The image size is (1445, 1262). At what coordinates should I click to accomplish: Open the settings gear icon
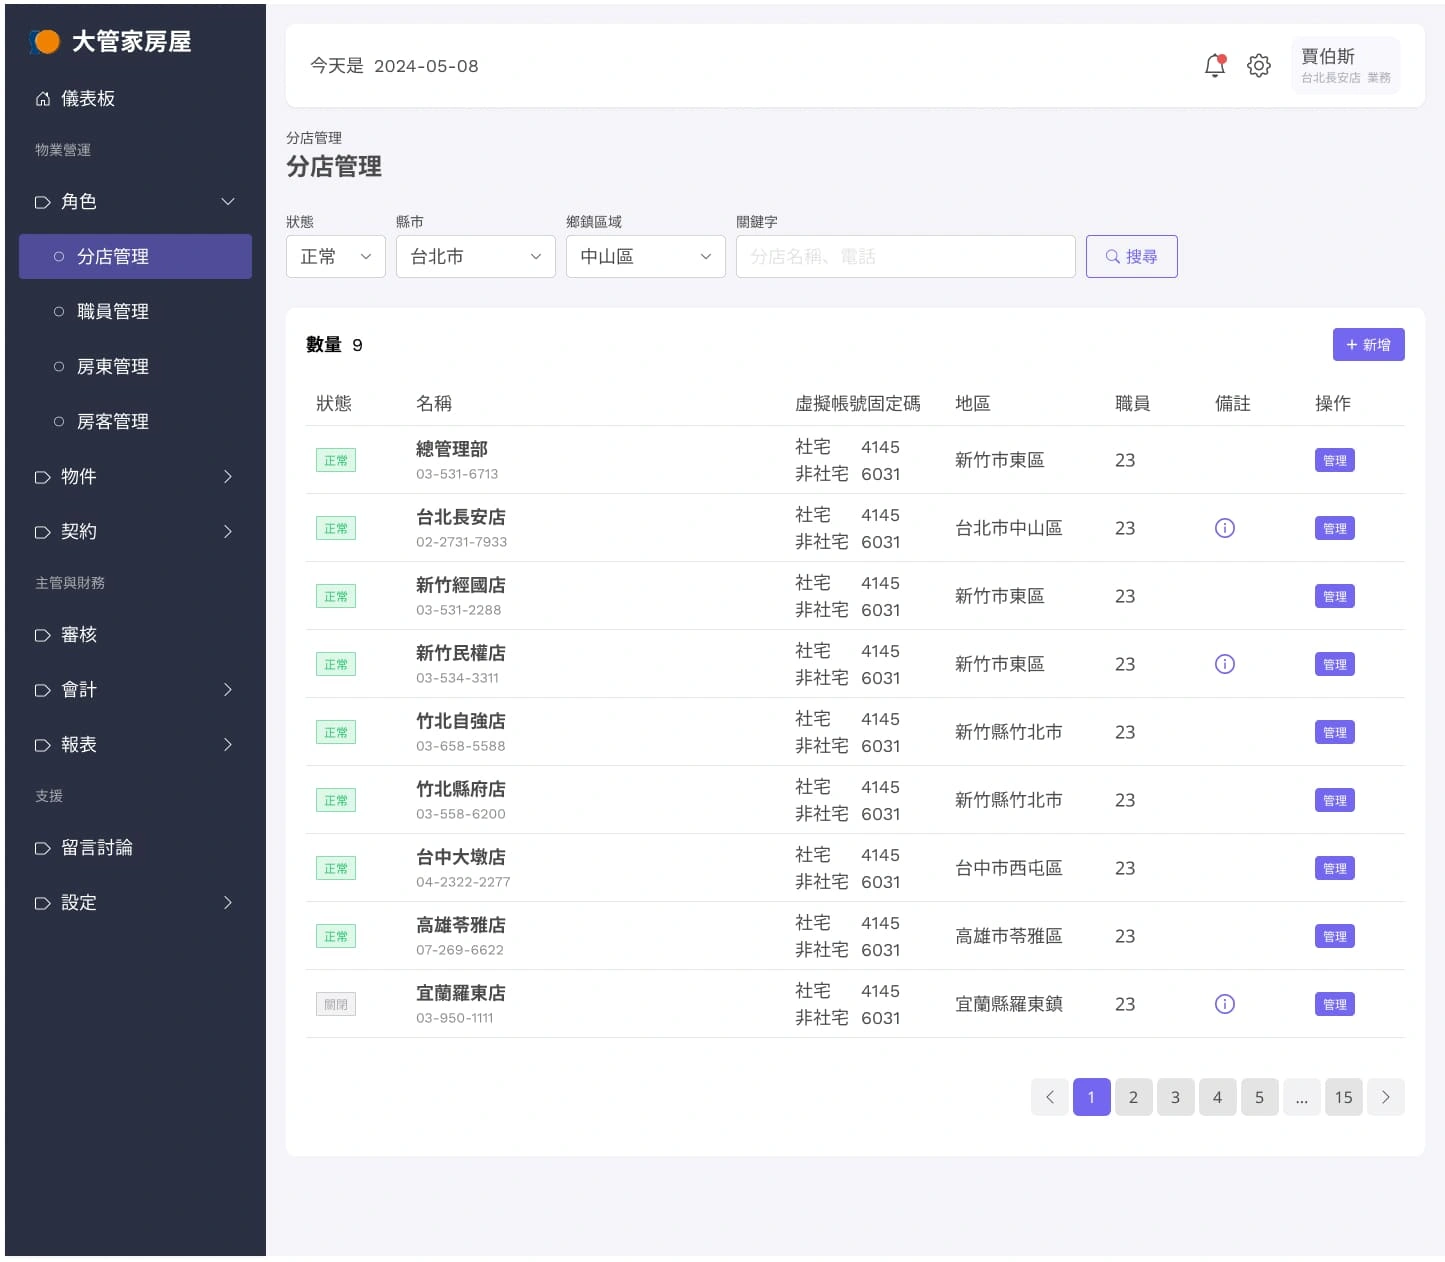pyautogui.click(x=1259, y=65)
